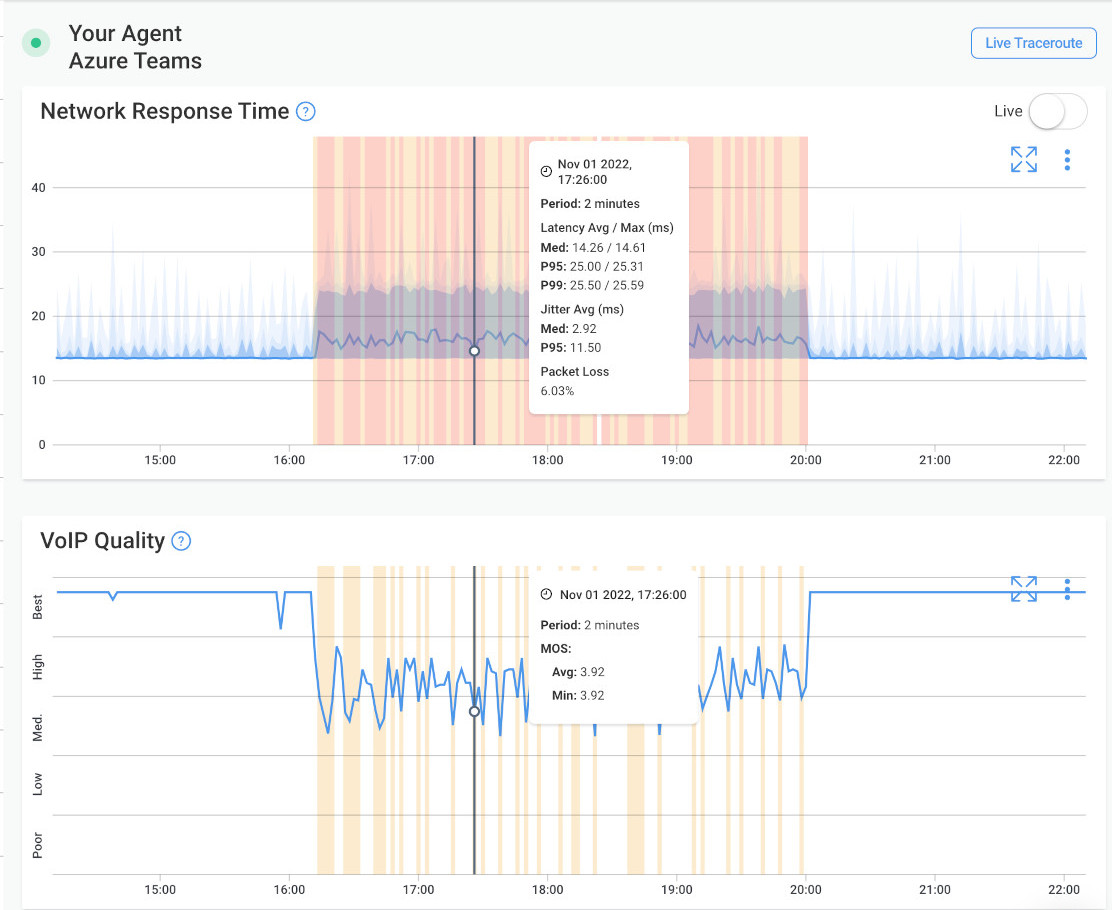Expand Network Response Time chart to fullscreen
1112x910 pixels.
[x=1023, y=159]
